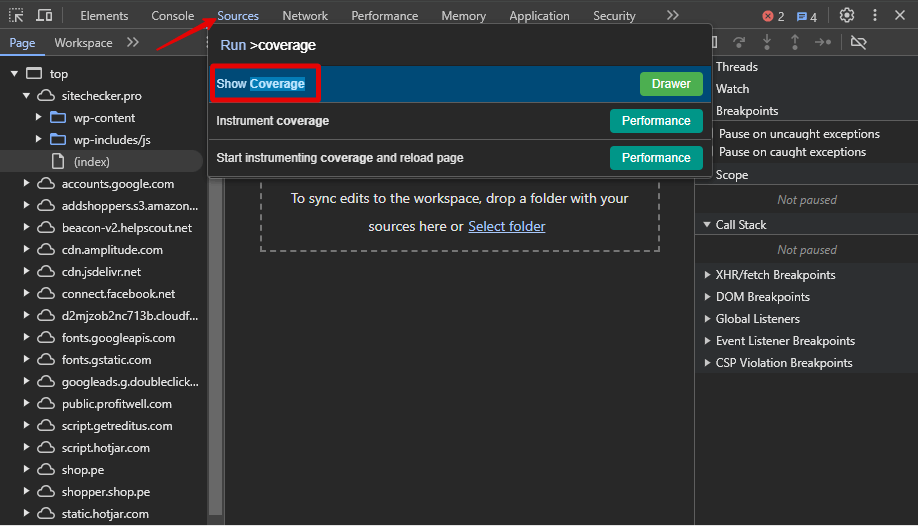
Task: Toggle Pause on uncaught exceptions
Action: point(799,134)
